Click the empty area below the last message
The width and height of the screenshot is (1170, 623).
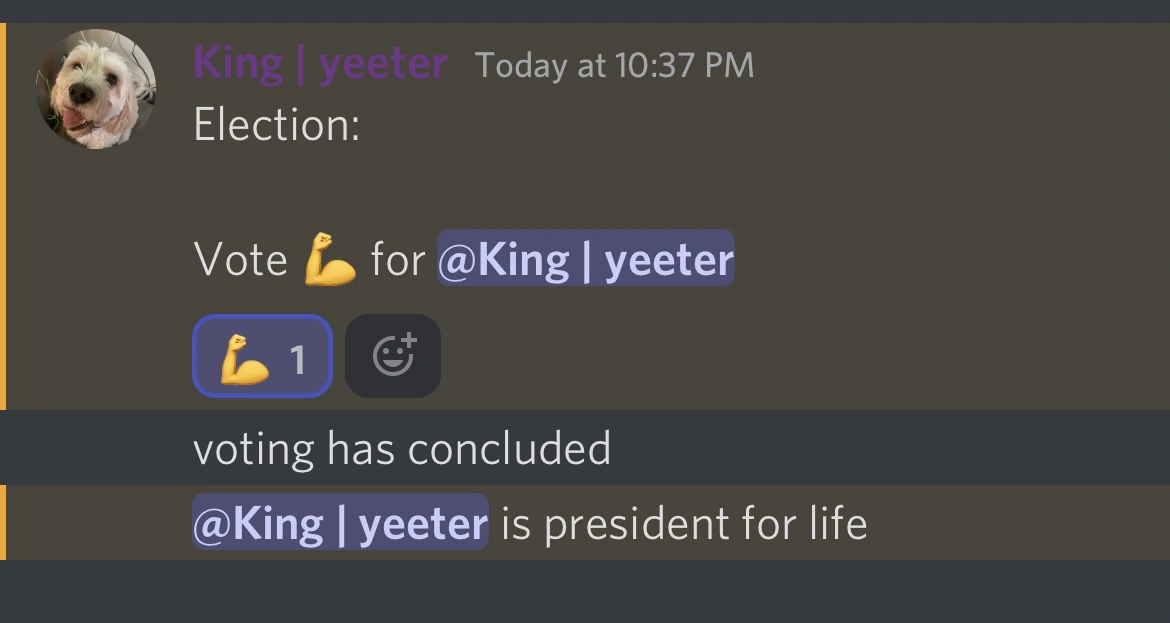(x=585, y=592)
